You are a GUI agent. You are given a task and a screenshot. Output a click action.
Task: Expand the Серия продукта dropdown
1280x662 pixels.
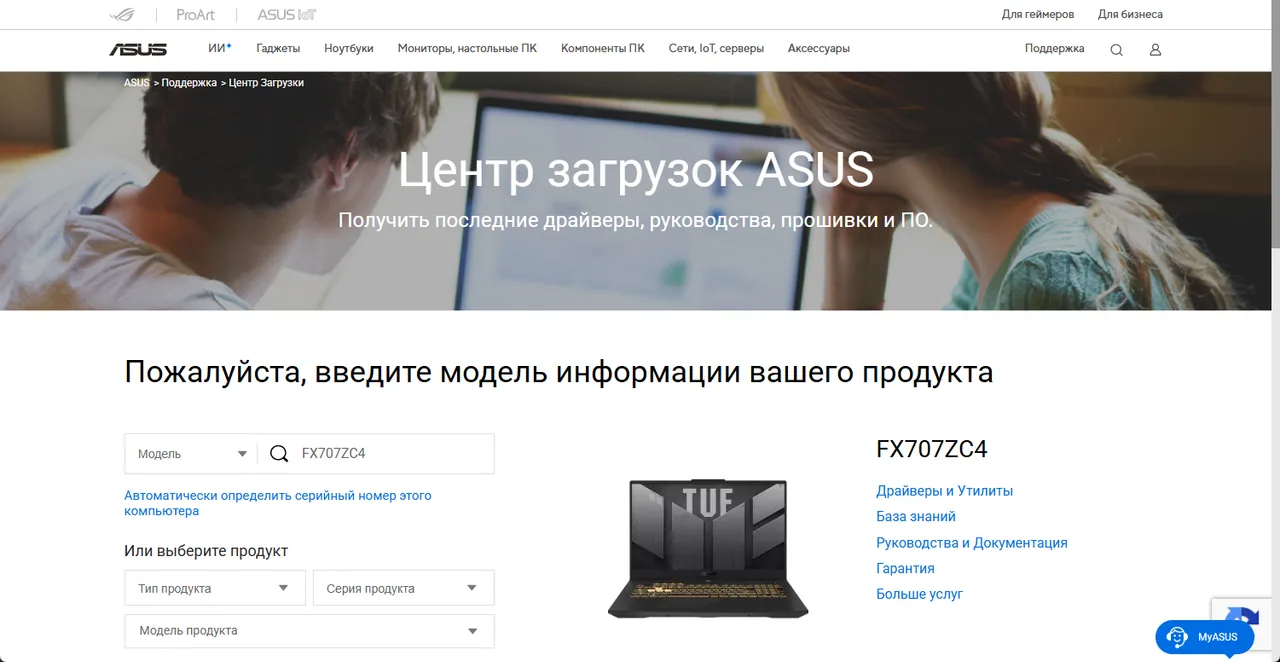click(x=404, y=588)
